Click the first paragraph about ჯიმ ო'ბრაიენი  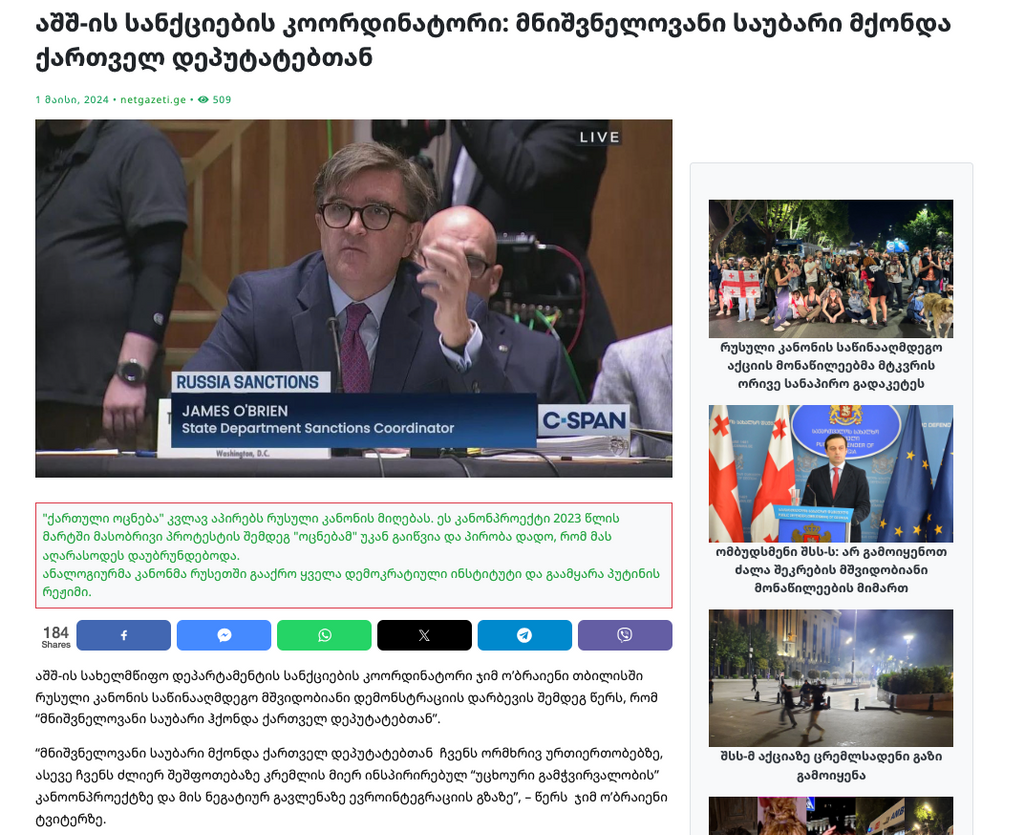pyautogui.click(x=347, y=698)
